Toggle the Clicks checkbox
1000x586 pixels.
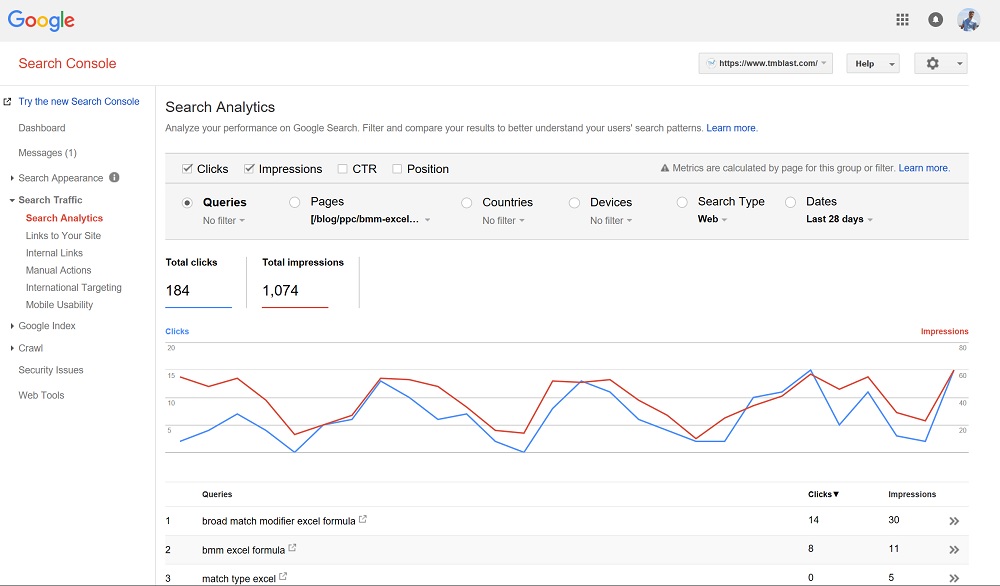click(187, 169)
